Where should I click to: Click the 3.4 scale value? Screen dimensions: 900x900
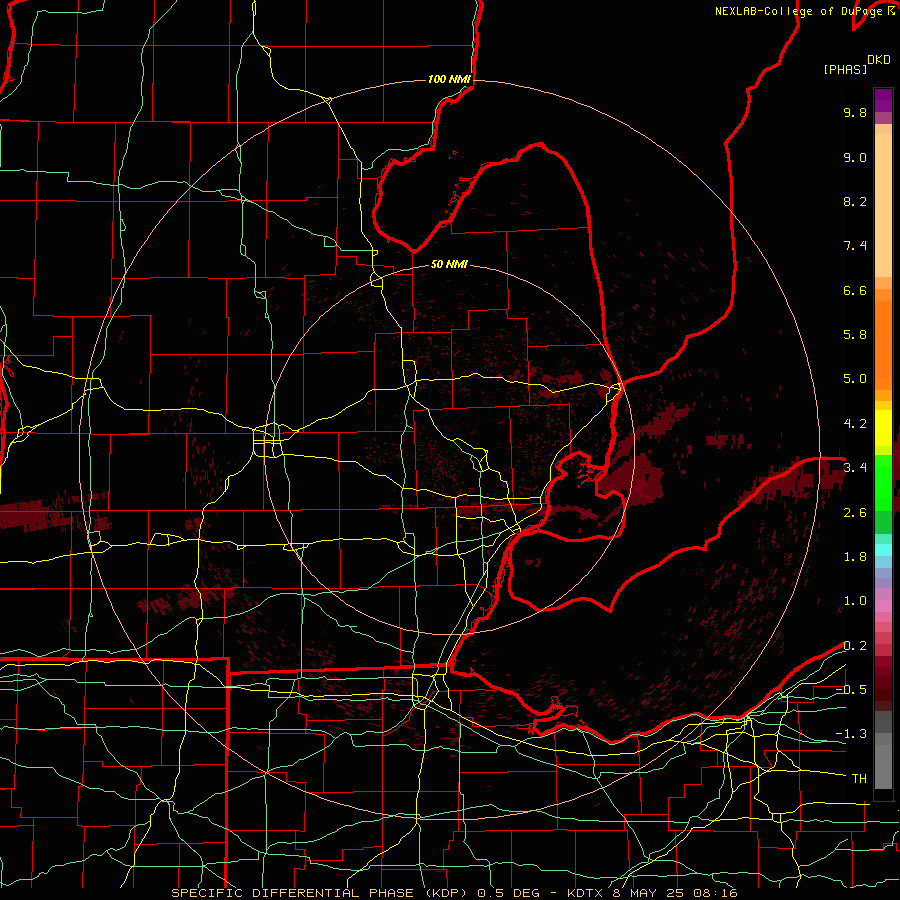pos(855,468)
